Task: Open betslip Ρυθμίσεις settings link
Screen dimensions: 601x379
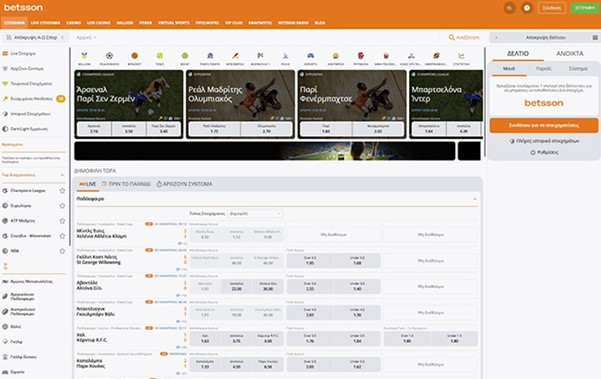Action: [544, 152]
